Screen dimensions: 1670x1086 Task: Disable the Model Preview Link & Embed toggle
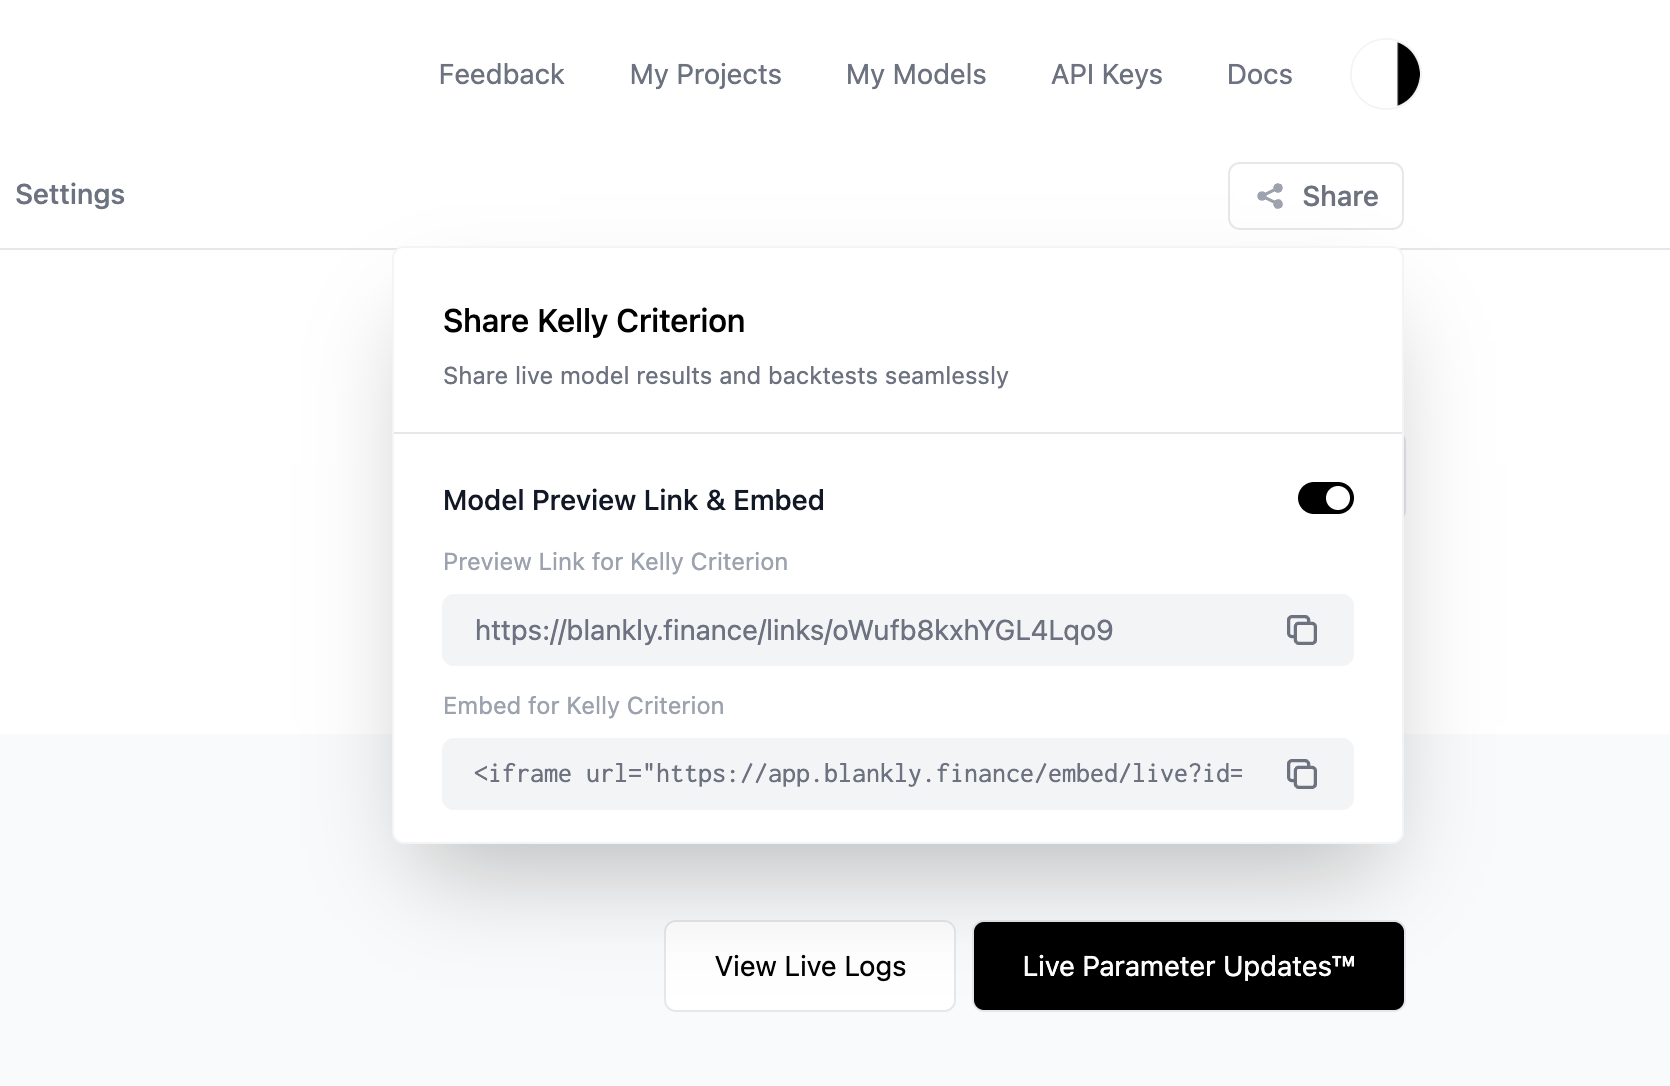(x=1326, y=498)
